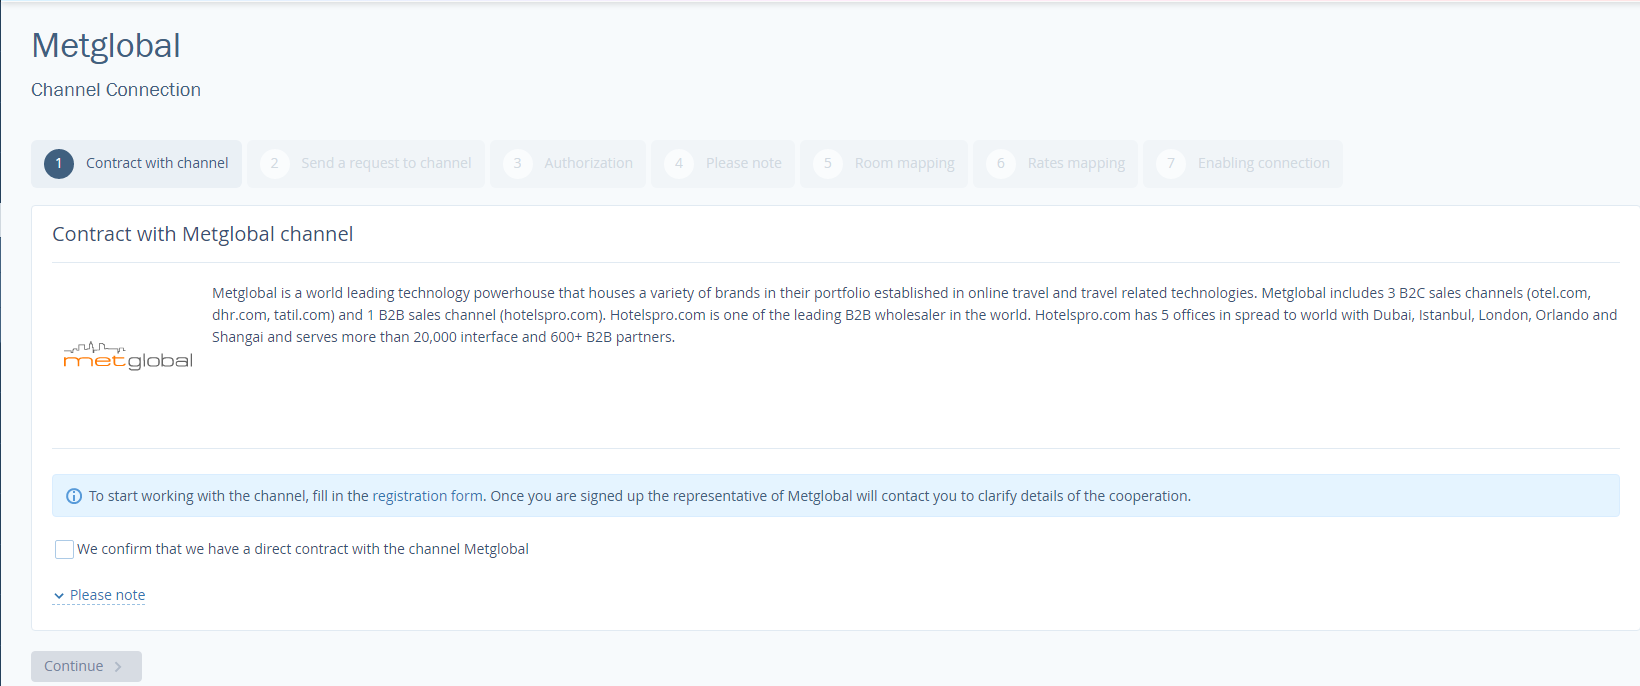This screenshot has width=1640, height=686.
Task: Switch to Room mapping step tab
Action: [x=884, y=164]
